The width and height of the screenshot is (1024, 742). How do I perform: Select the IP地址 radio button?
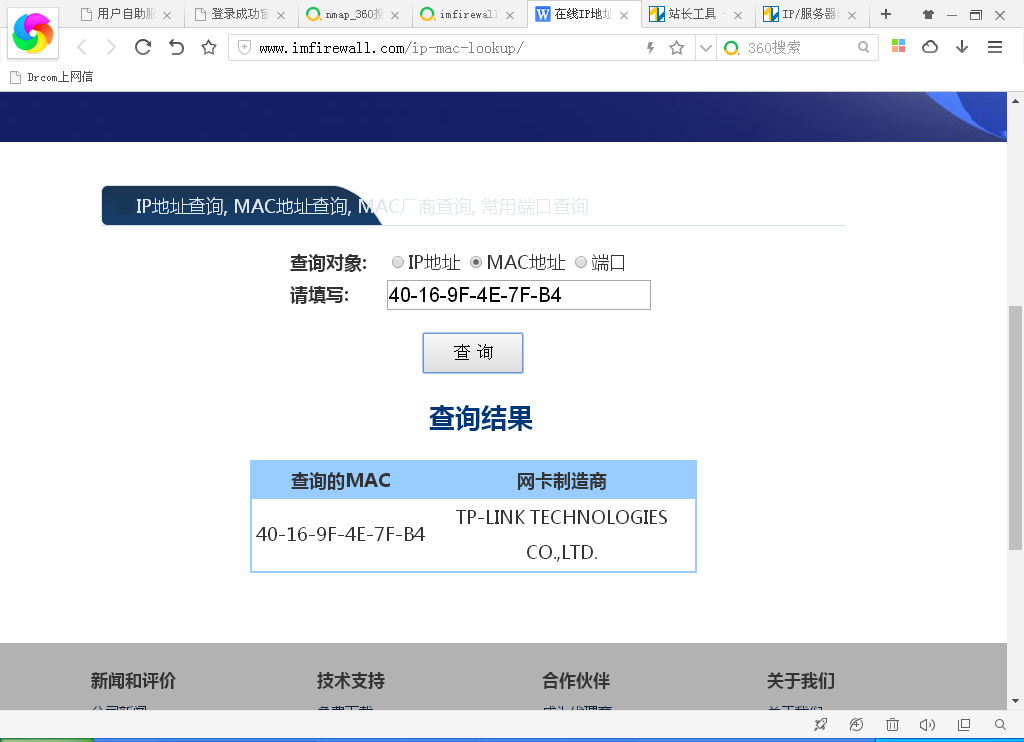(x=398, y=262)
